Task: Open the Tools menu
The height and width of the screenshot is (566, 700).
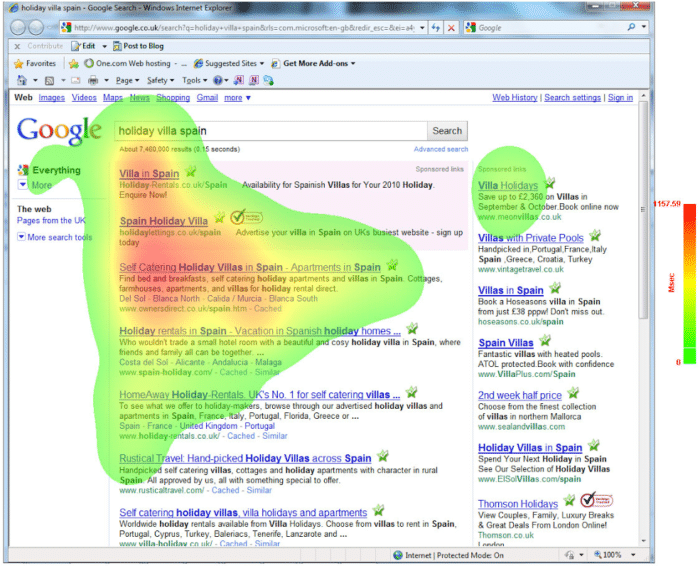Action: tap(194, 80)
